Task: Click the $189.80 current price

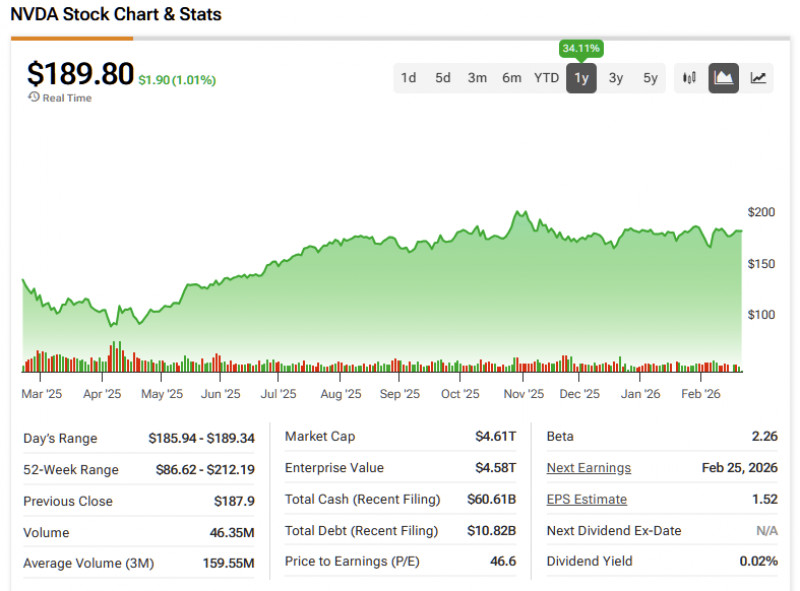Action: click(80, 74)
